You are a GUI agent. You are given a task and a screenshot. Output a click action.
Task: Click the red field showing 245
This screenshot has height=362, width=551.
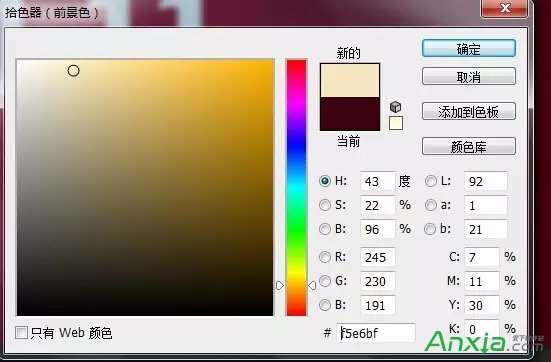(x=377, y=257)
